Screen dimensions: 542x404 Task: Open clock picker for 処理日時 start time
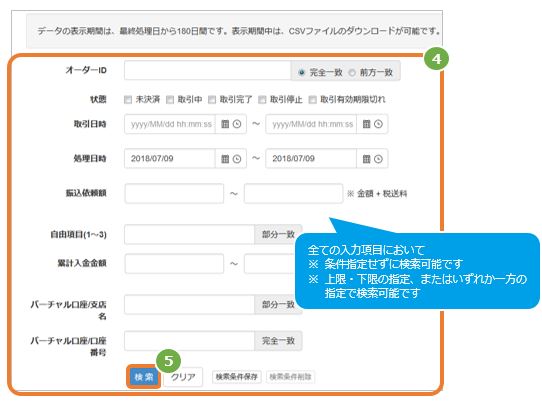click(237, 159)
